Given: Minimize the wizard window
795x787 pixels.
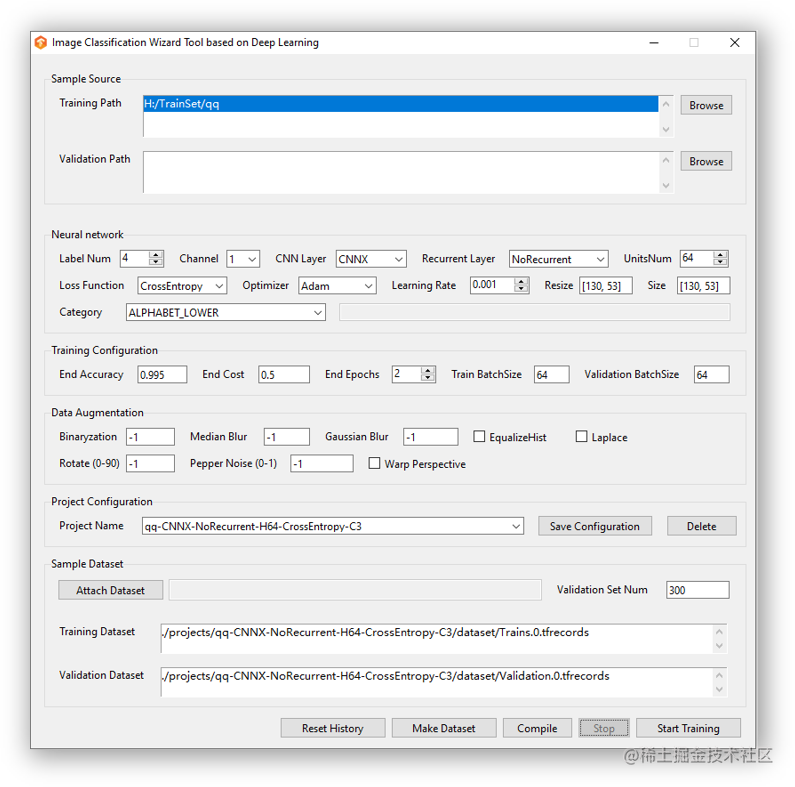Looking at the screenshot, I should pos(654,43).
